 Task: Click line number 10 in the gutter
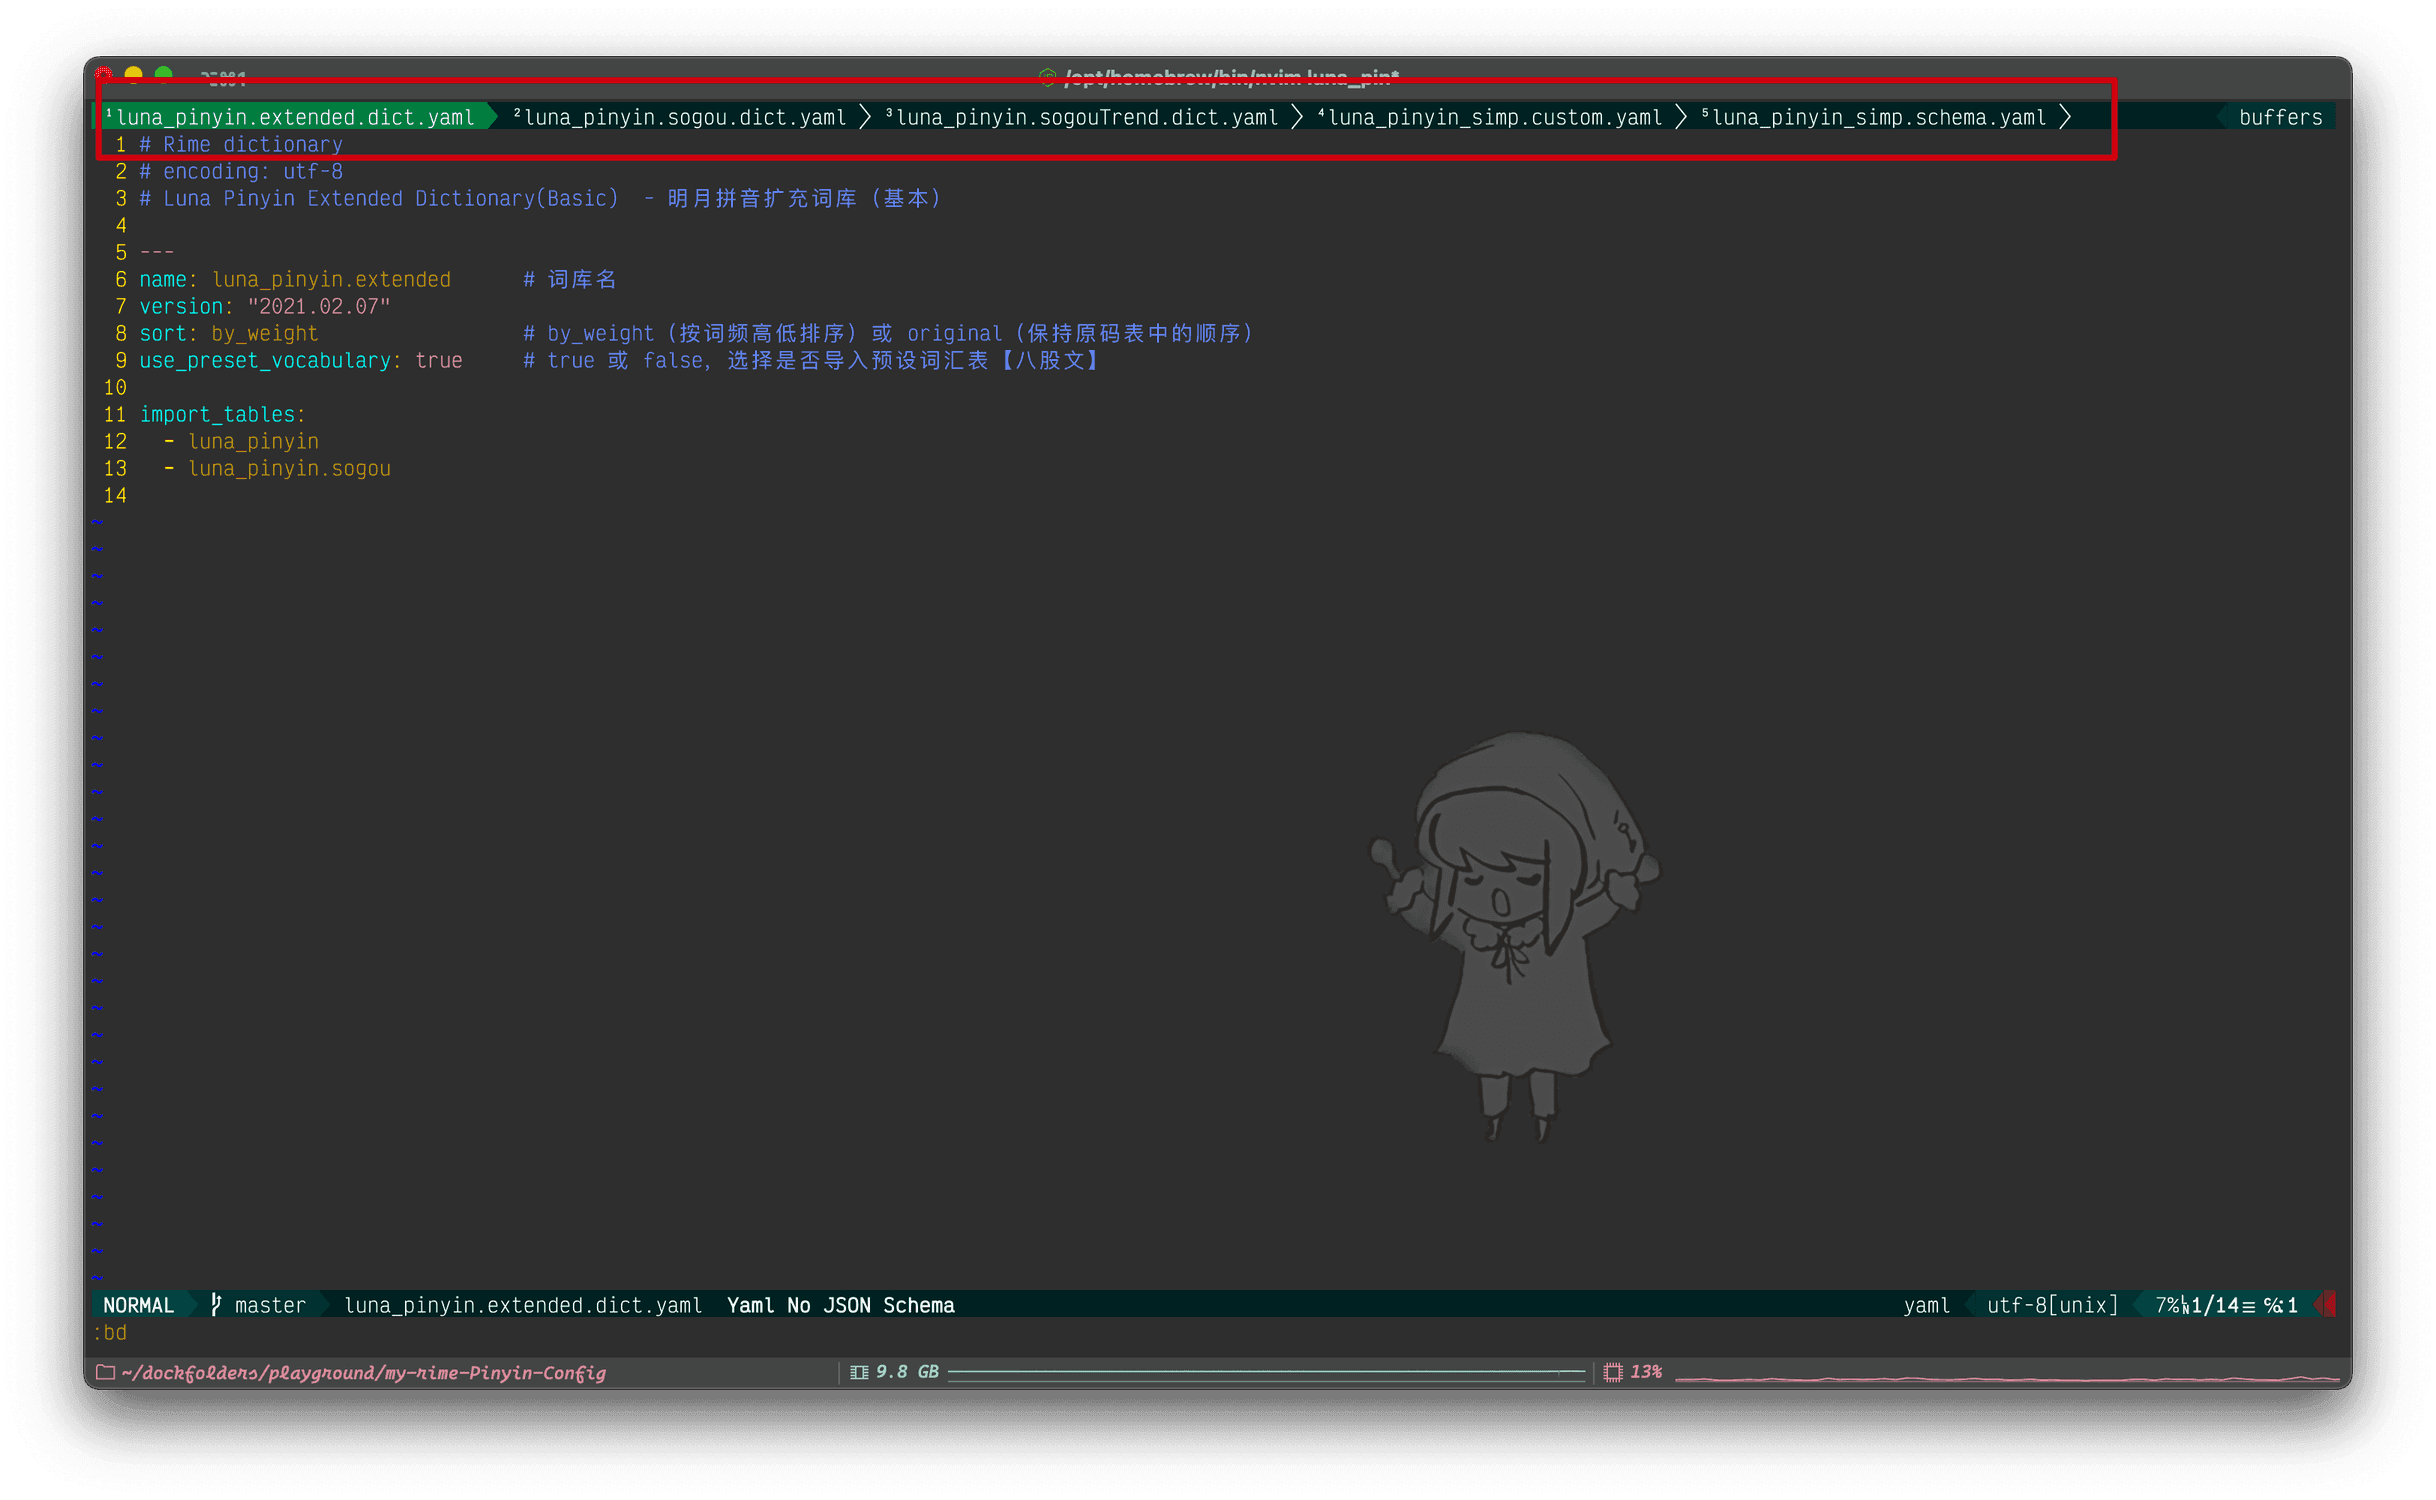point(115,388)
